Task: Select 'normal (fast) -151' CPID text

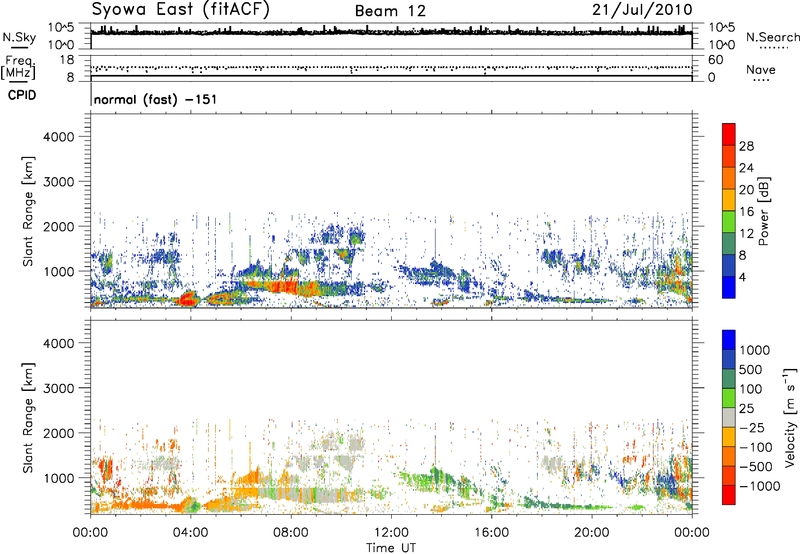Action: click(155, 99)
